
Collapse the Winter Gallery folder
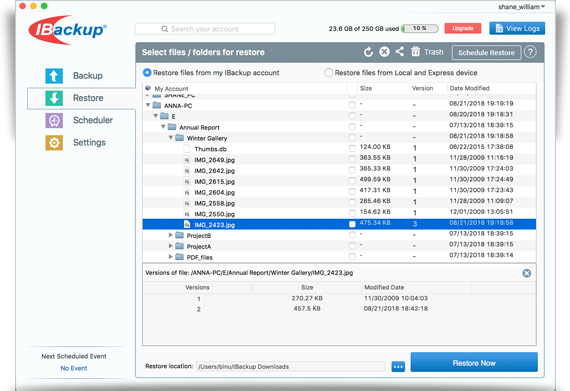click(171, 137)
